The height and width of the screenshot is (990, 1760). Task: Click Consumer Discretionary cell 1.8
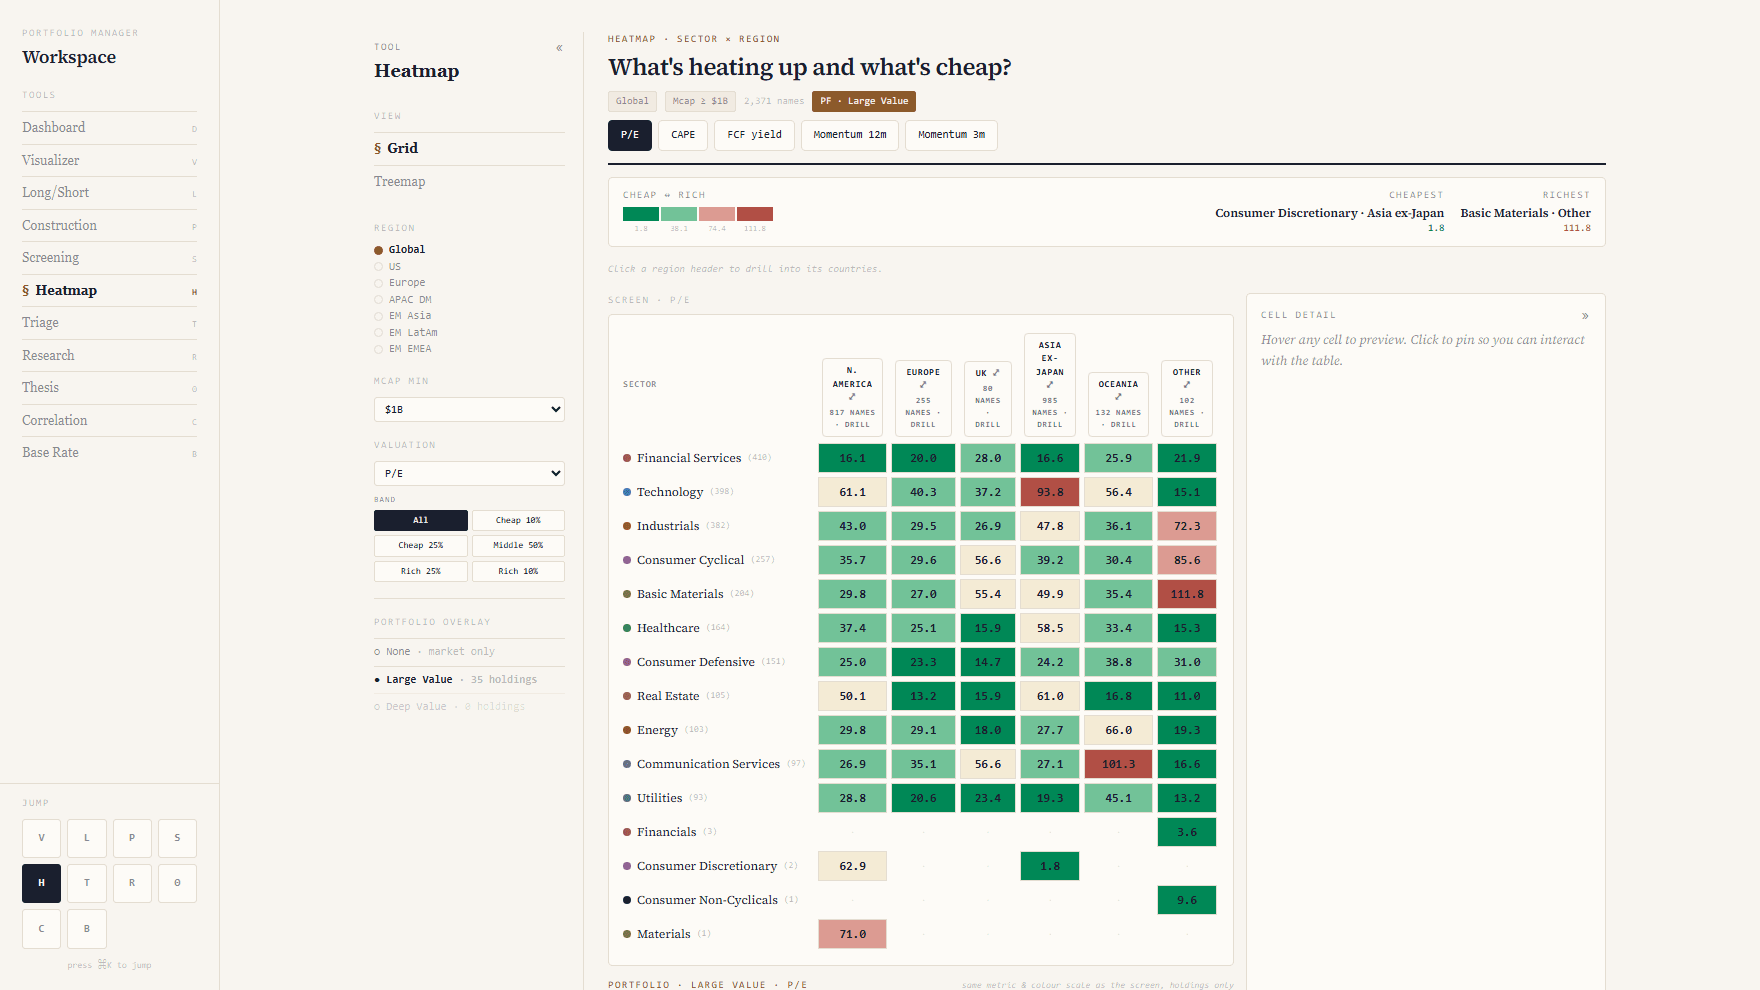(1050, 866)
